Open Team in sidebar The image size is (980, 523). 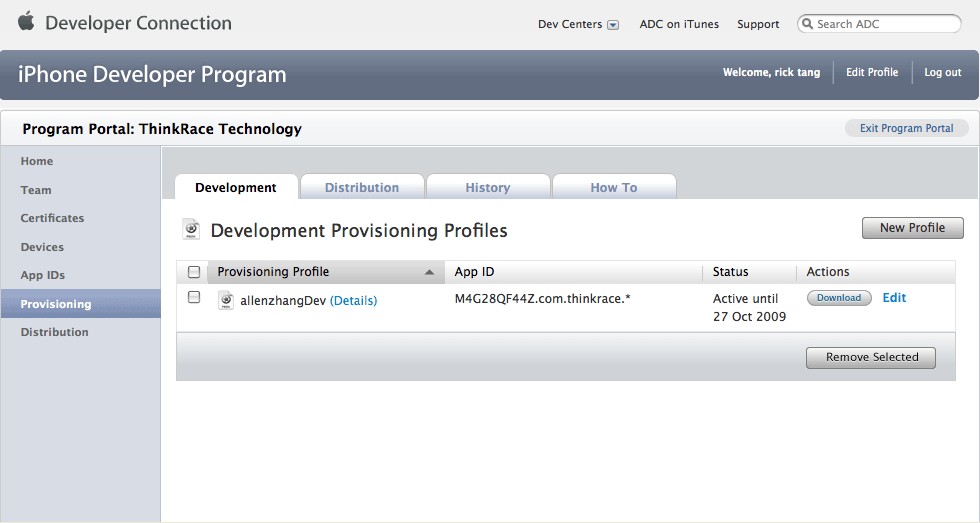tap(36, 190)
